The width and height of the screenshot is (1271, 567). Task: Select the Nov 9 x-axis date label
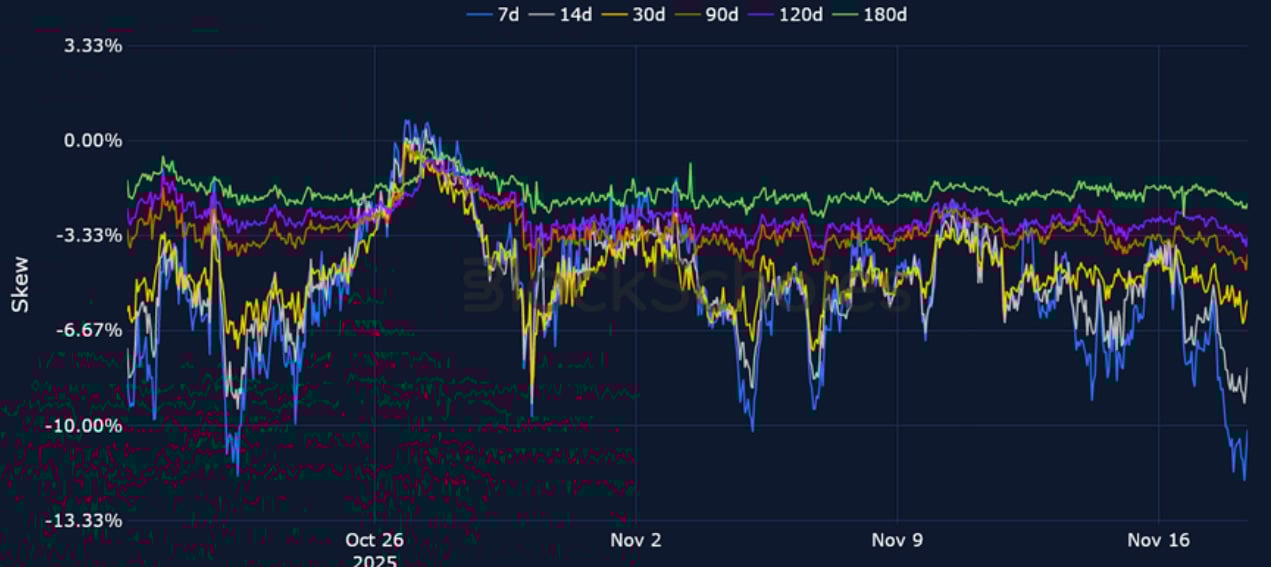[897, 540]
